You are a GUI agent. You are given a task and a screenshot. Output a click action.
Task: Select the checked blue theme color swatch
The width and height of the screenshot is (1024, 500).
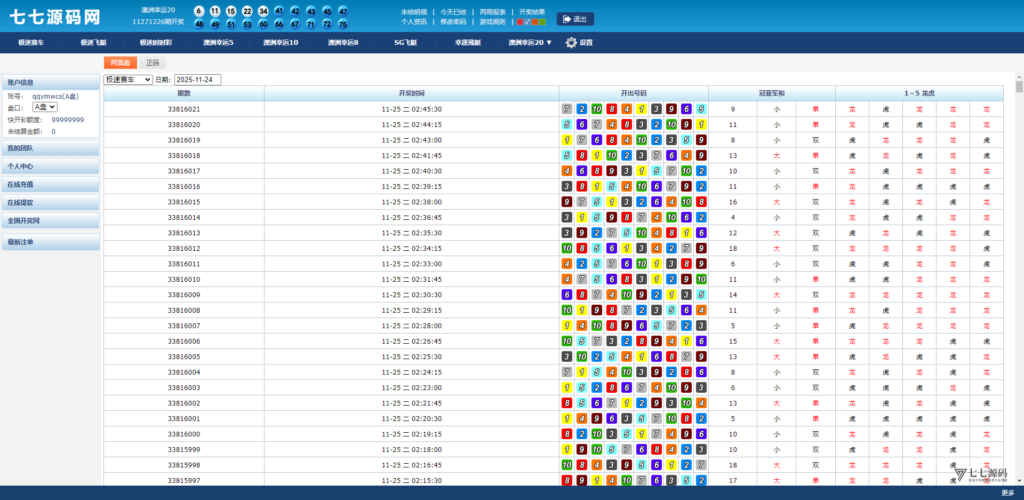tap(528, 22)
